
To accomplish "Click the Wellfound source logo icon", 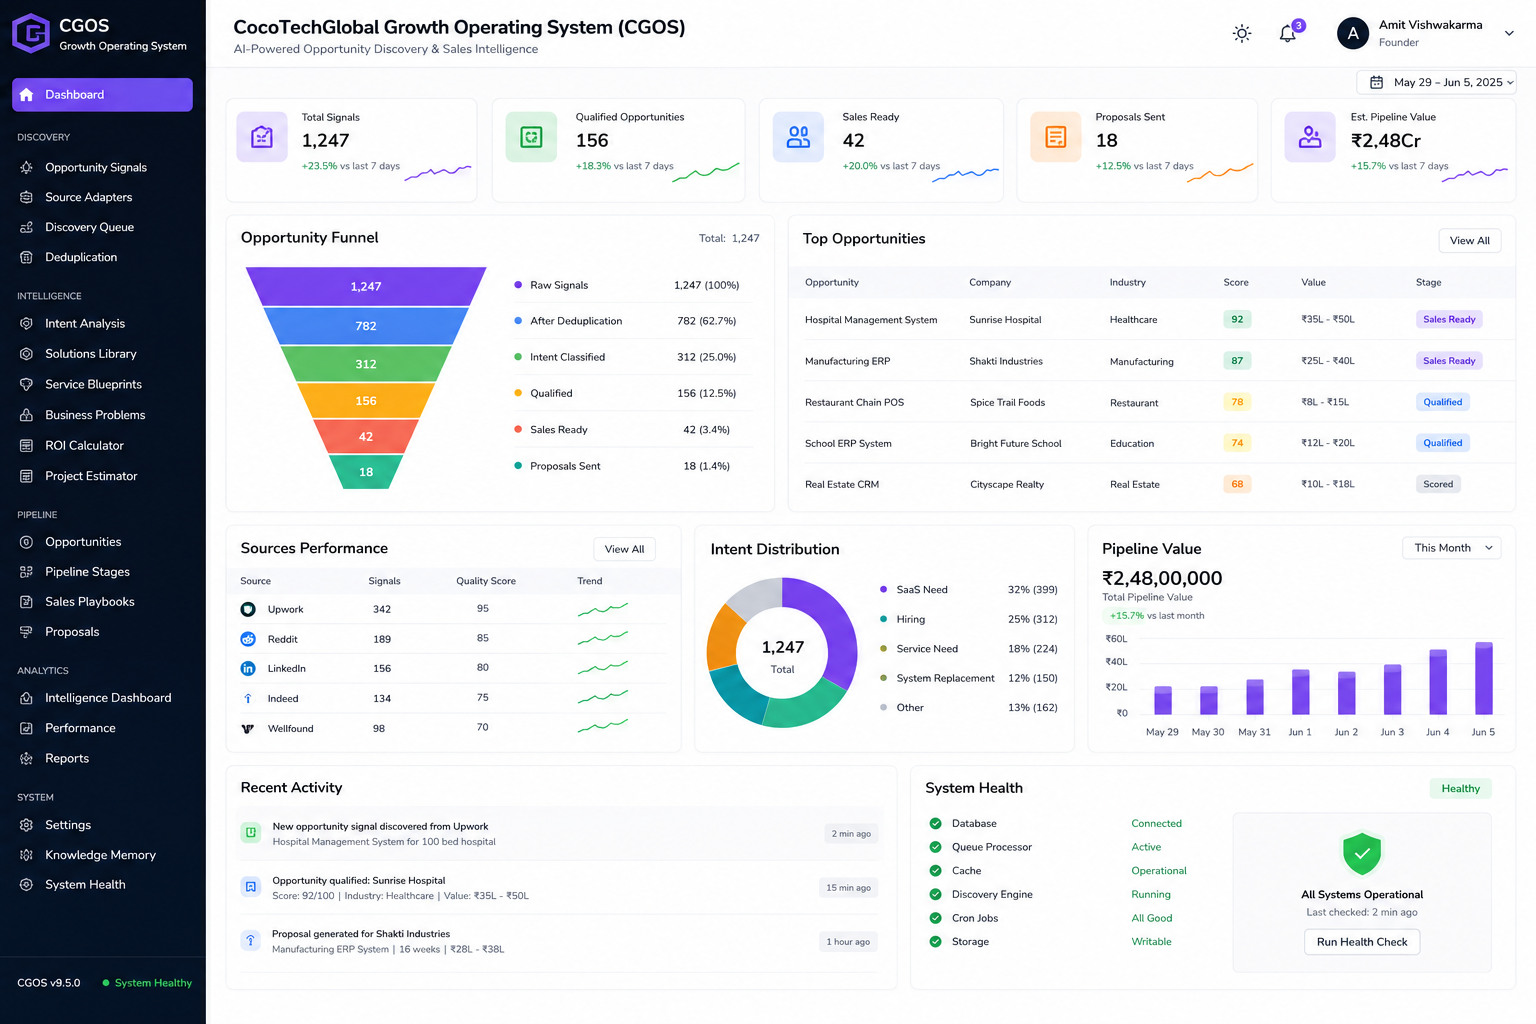I will tap(248, 728).
